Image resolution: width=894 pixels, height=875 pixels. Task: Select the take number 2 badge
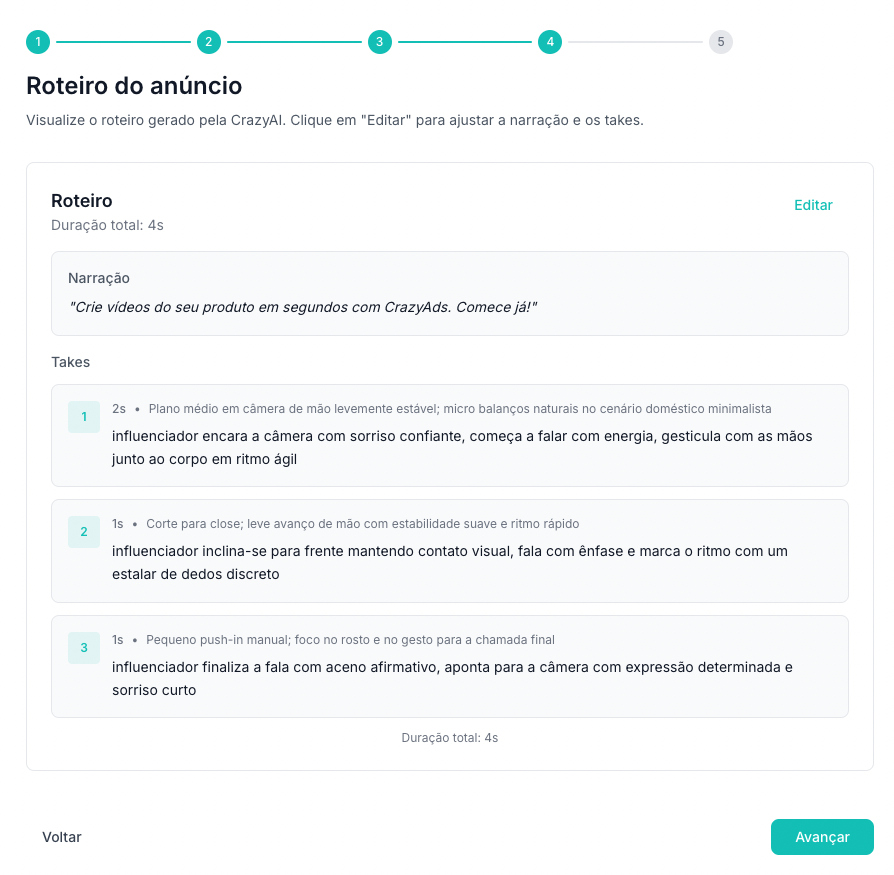[84, 532]
